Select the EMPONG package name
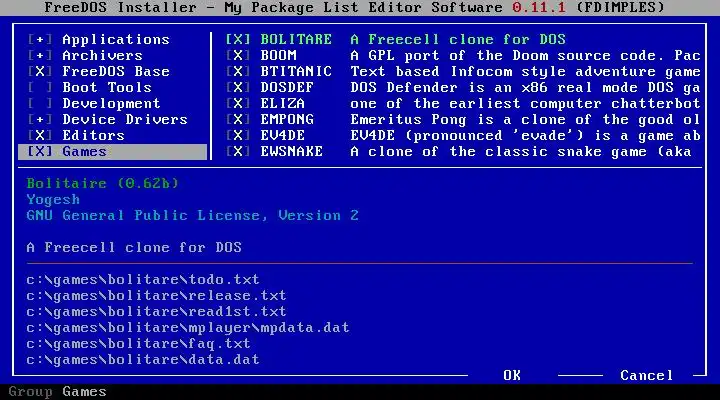720x400 pixels. [x=287, y=119]
